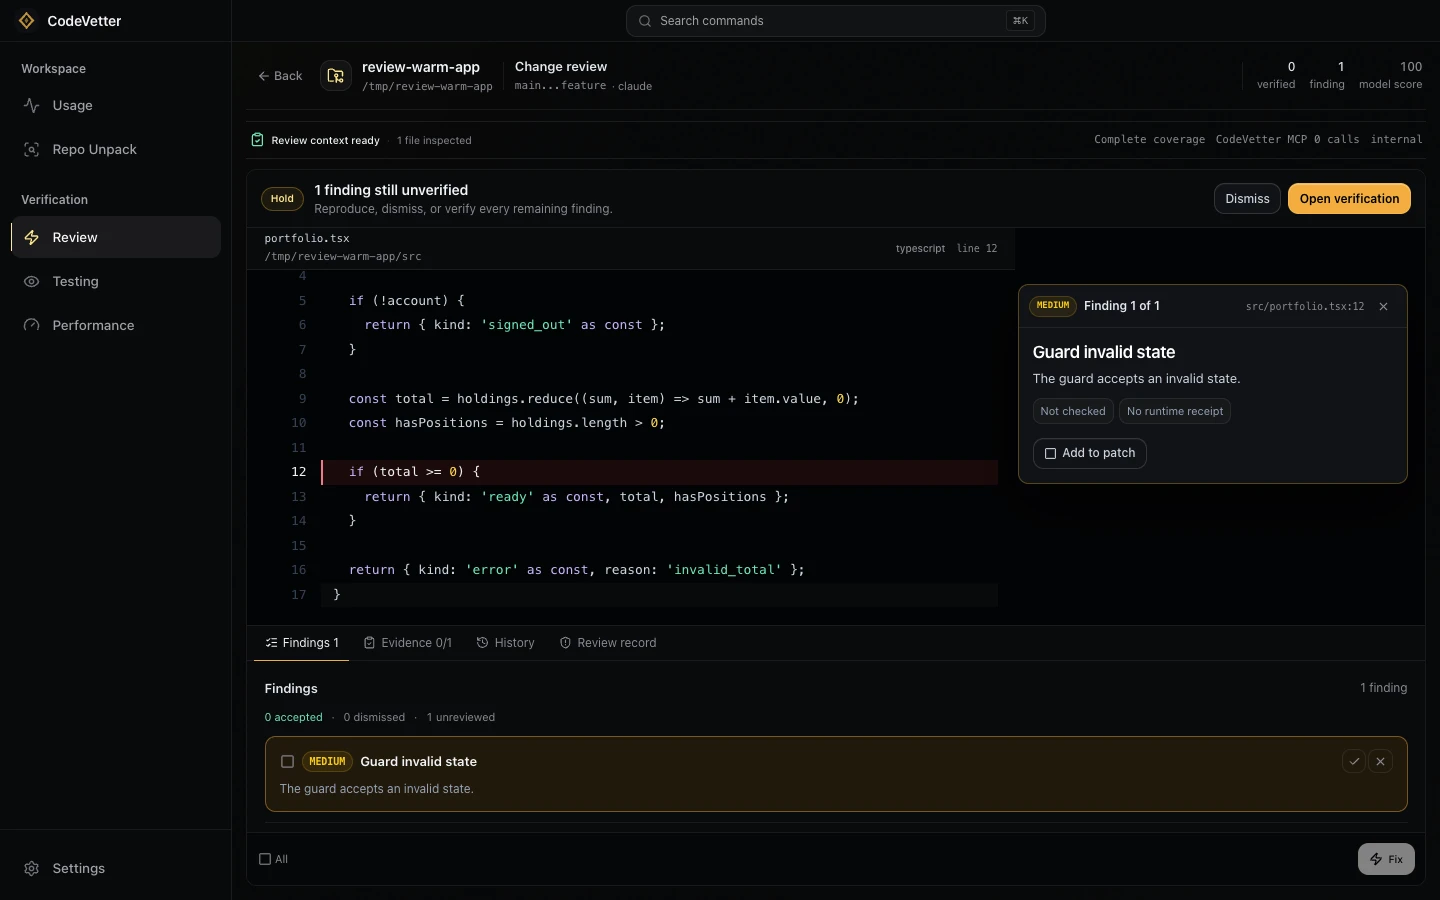Click the 'internal' label
Screen dimensions: 1440x900
1396,140
